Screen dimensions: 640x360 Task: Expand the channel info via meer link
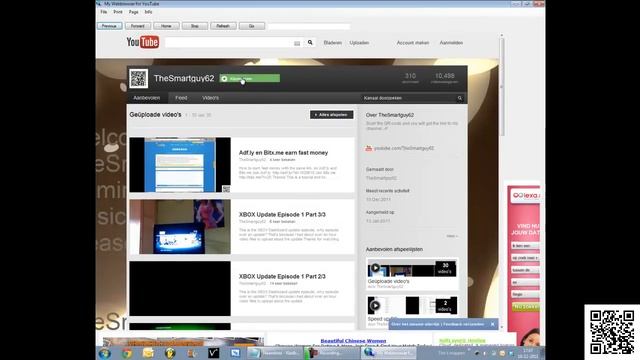[452, 236]
